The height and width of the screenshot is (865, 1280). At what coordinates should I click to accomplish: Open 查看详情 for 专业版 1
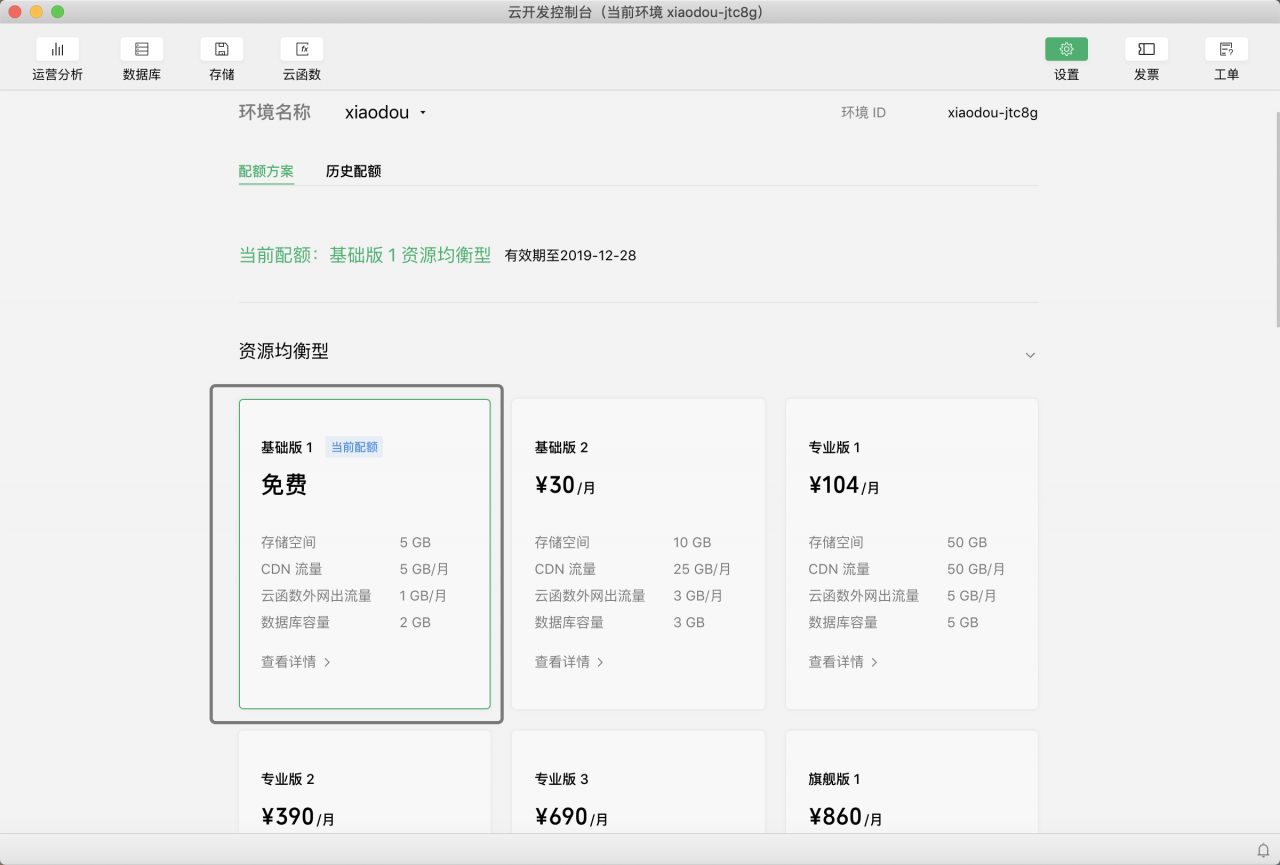[843, 661]
